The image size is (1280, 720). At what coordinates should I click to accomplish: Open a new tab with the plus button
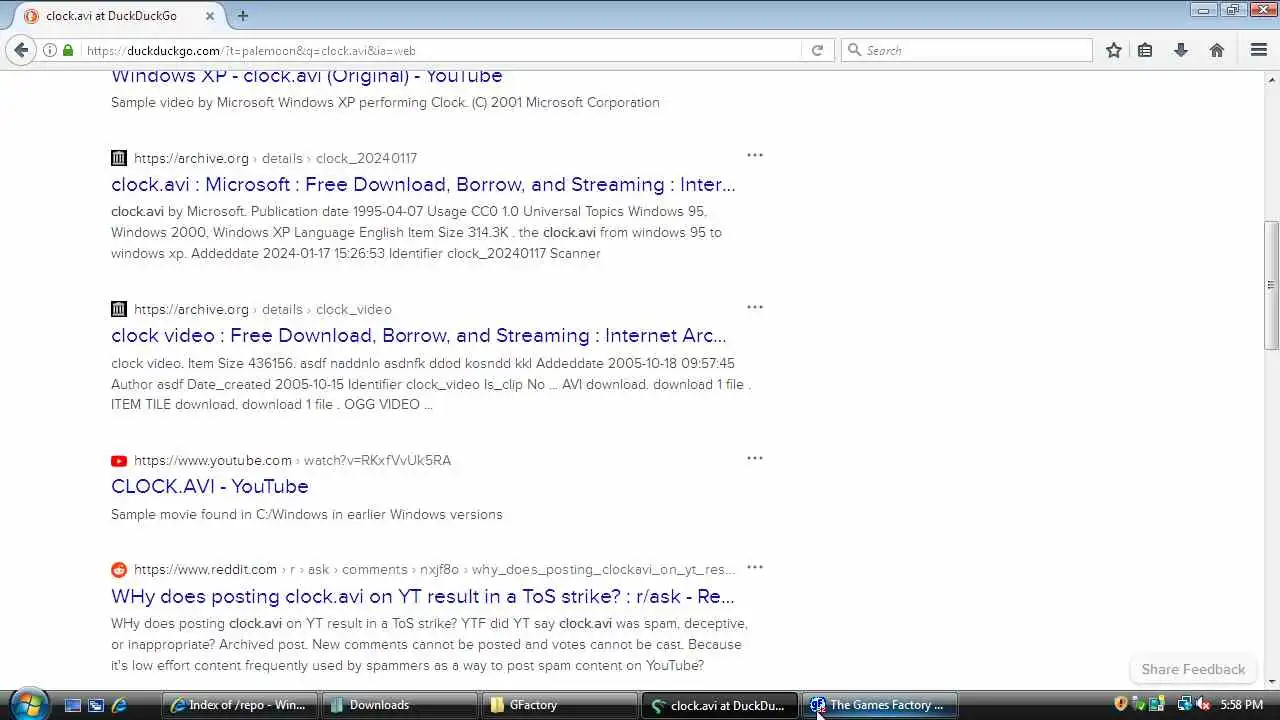(x=243, y=16)
